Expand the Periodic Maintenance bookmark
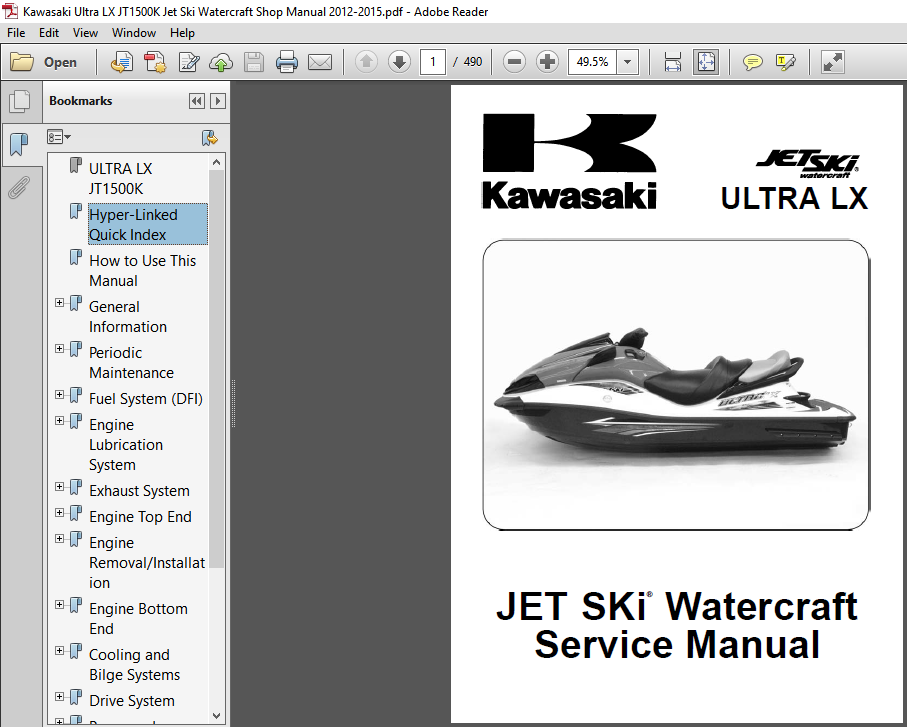The width and height of the screenshot is (907, 727). click(x=59, y=348)
